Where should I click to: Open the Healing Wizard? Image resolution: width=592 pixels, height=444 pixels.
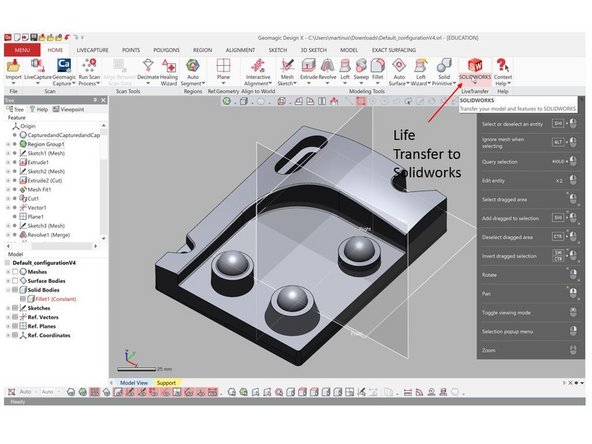pyautogui.click(x=169, y=66)
